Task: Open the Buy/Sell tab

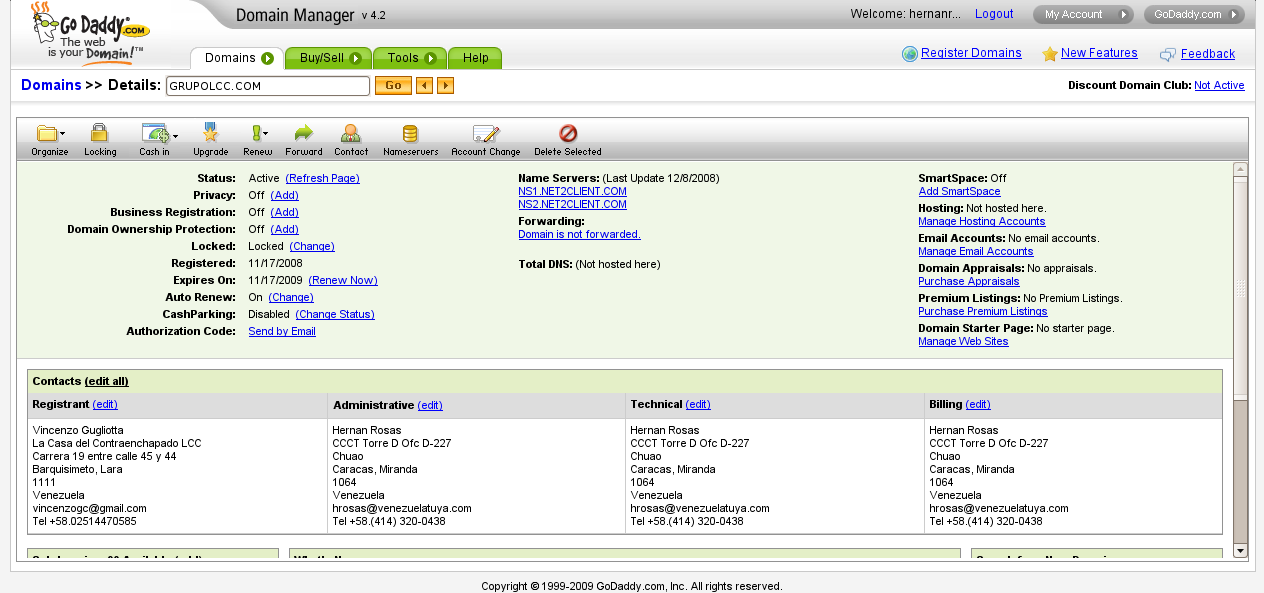Action: click(328, 58)
